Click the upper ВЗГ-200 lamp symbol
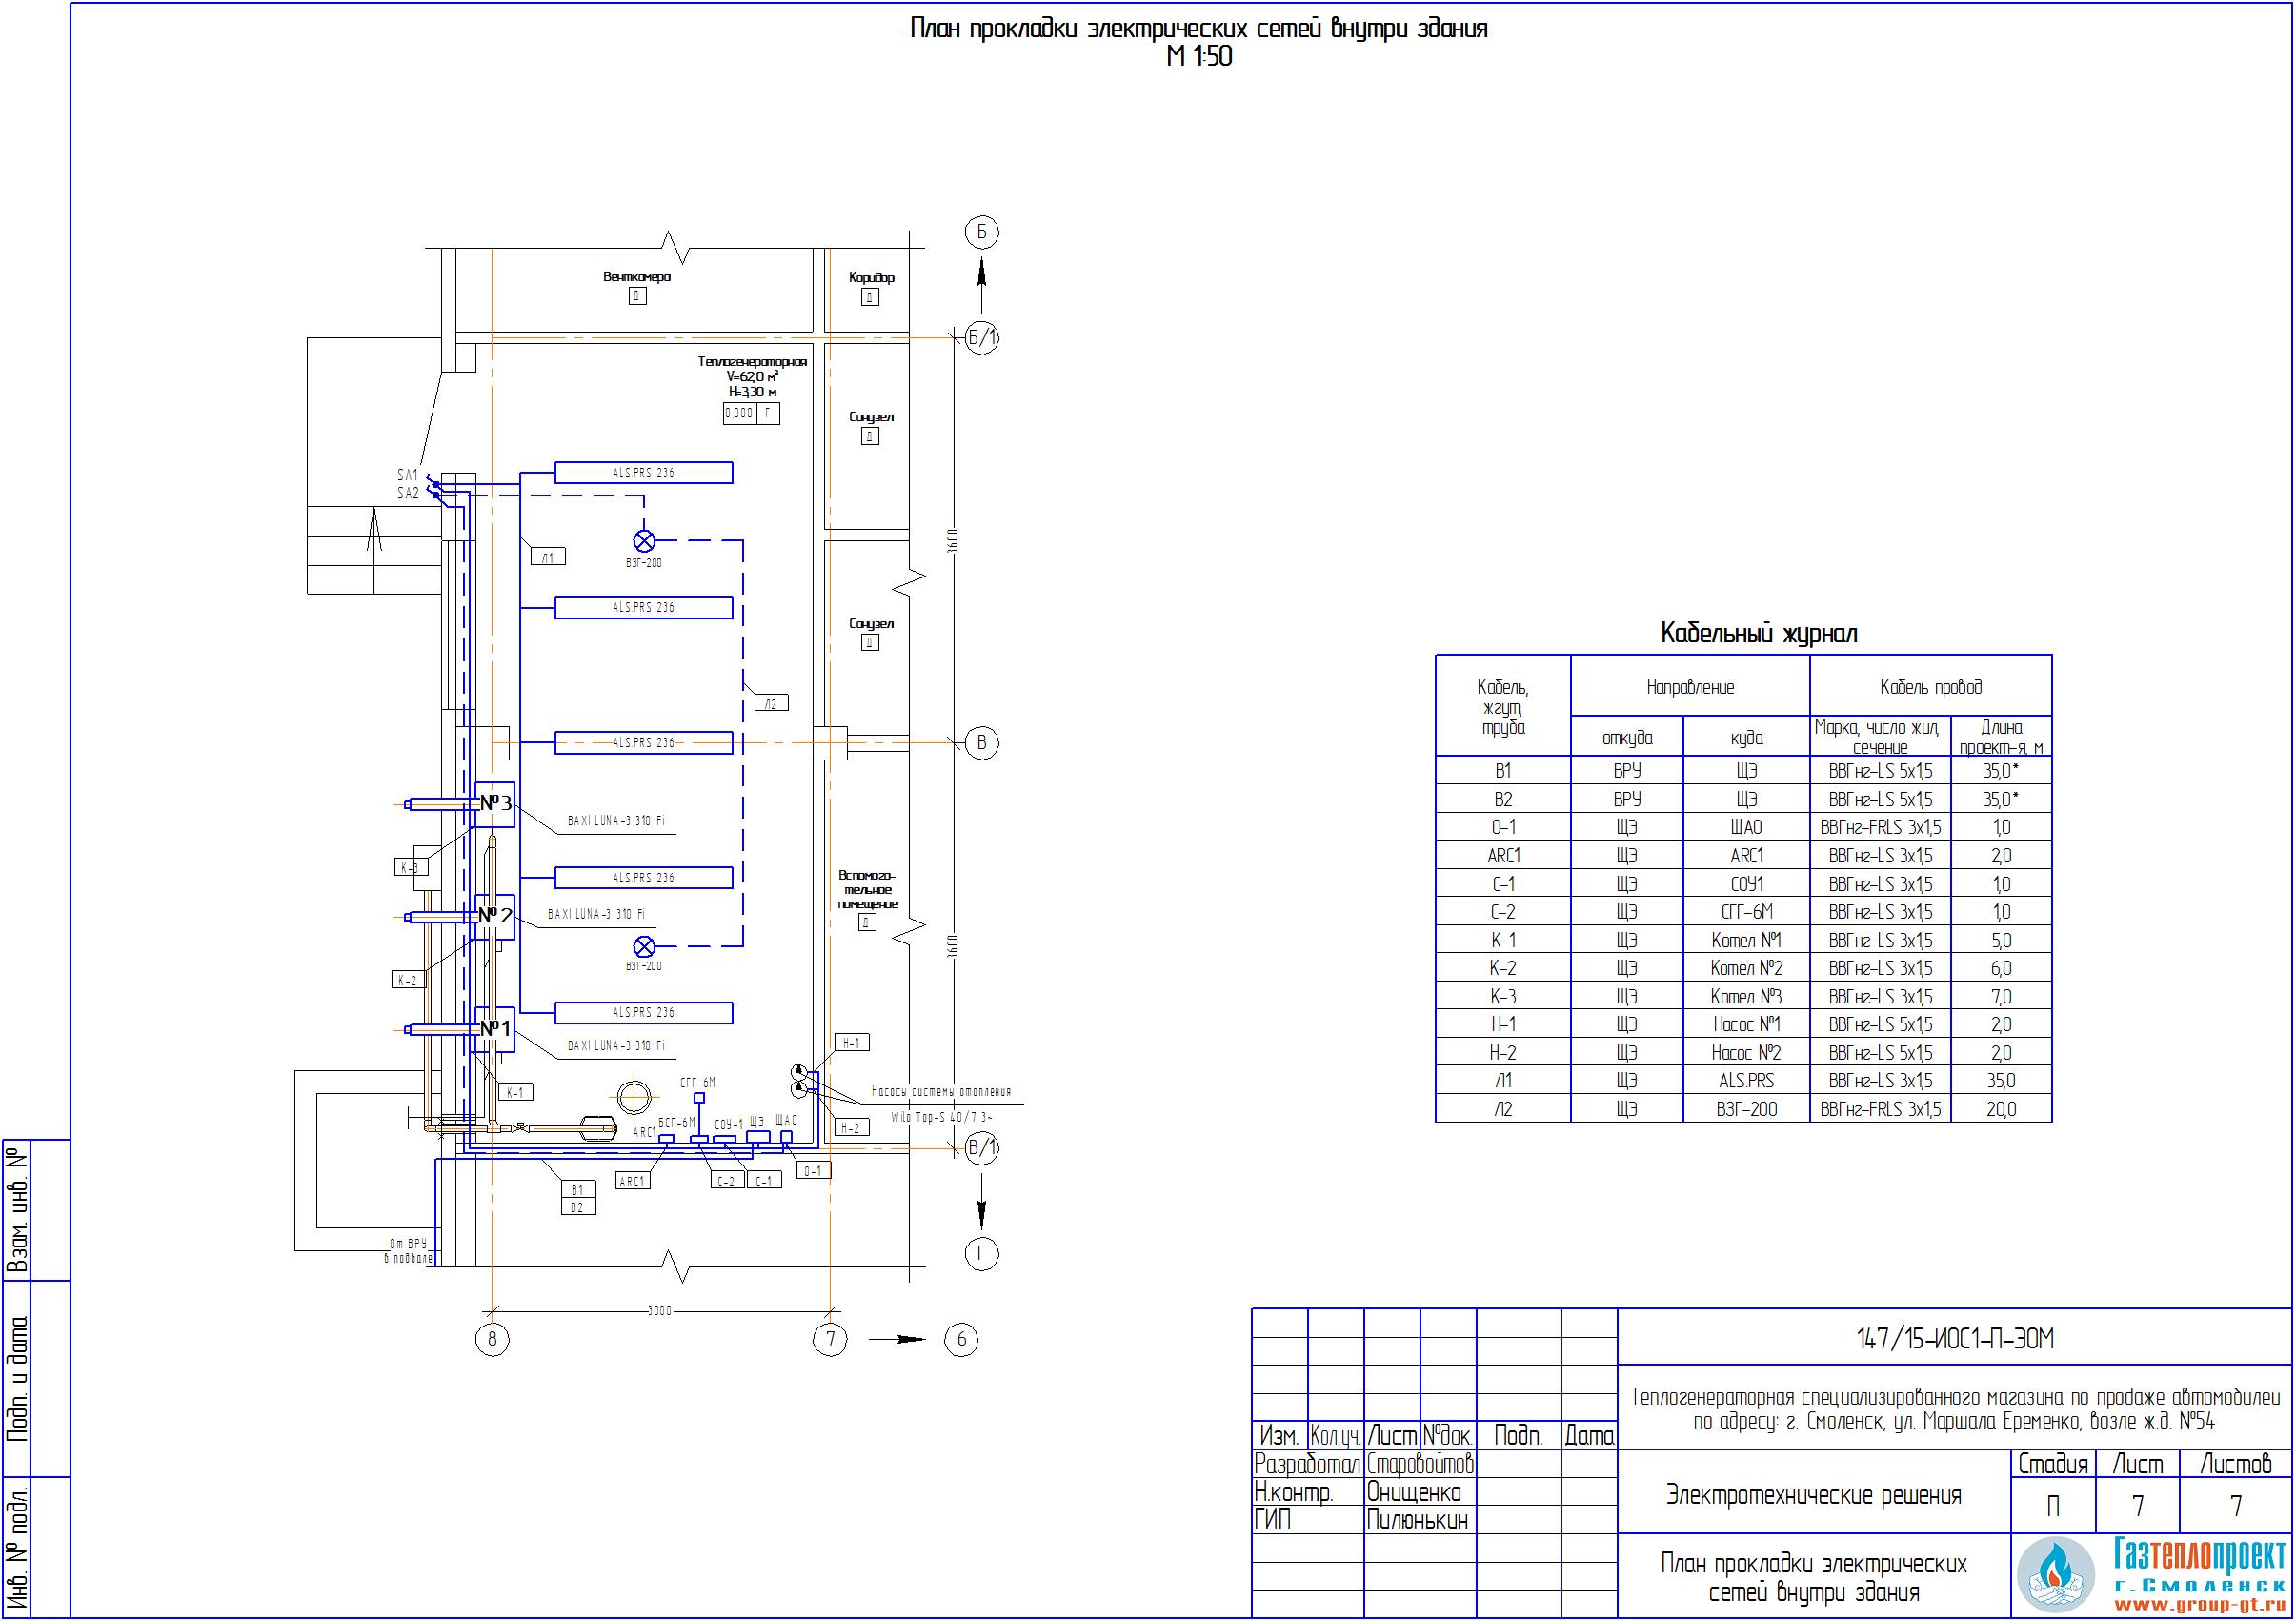Image resolution: width=2296 pixels, height=1621 pixels. click(644, 541)
